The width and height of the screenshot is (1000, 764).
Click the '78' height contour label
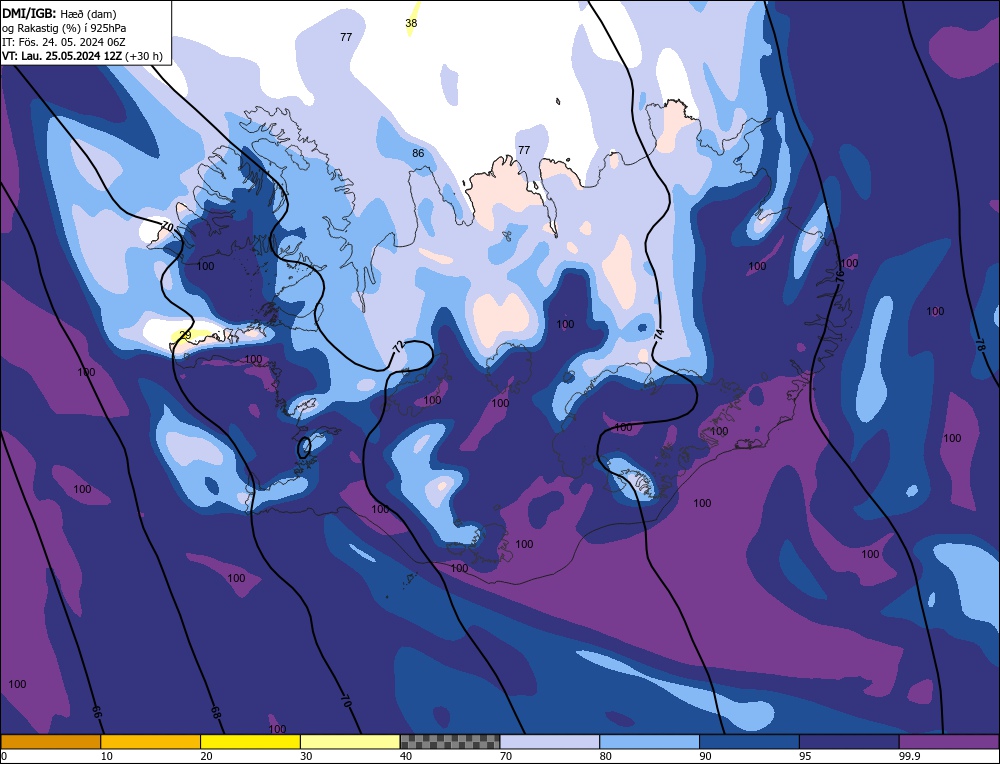[x=980, y=344]
